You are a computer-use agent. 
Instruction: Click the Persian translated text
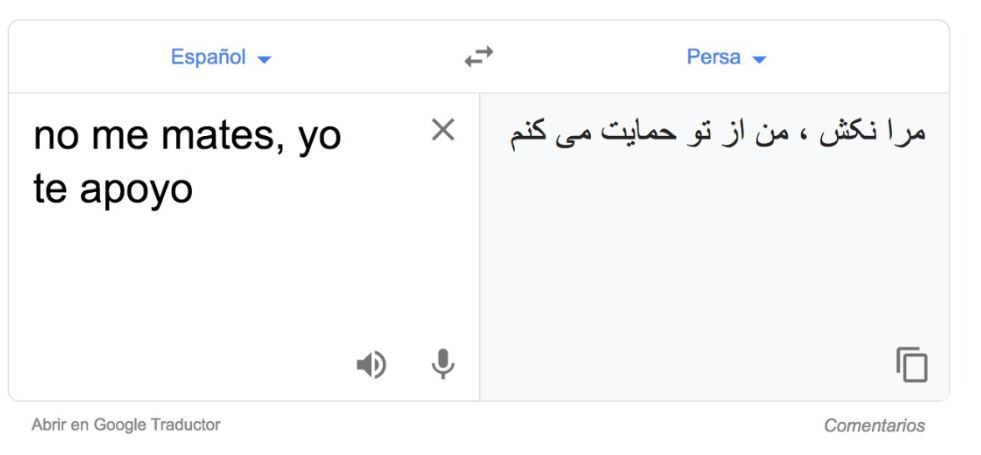tap(716, 134)
